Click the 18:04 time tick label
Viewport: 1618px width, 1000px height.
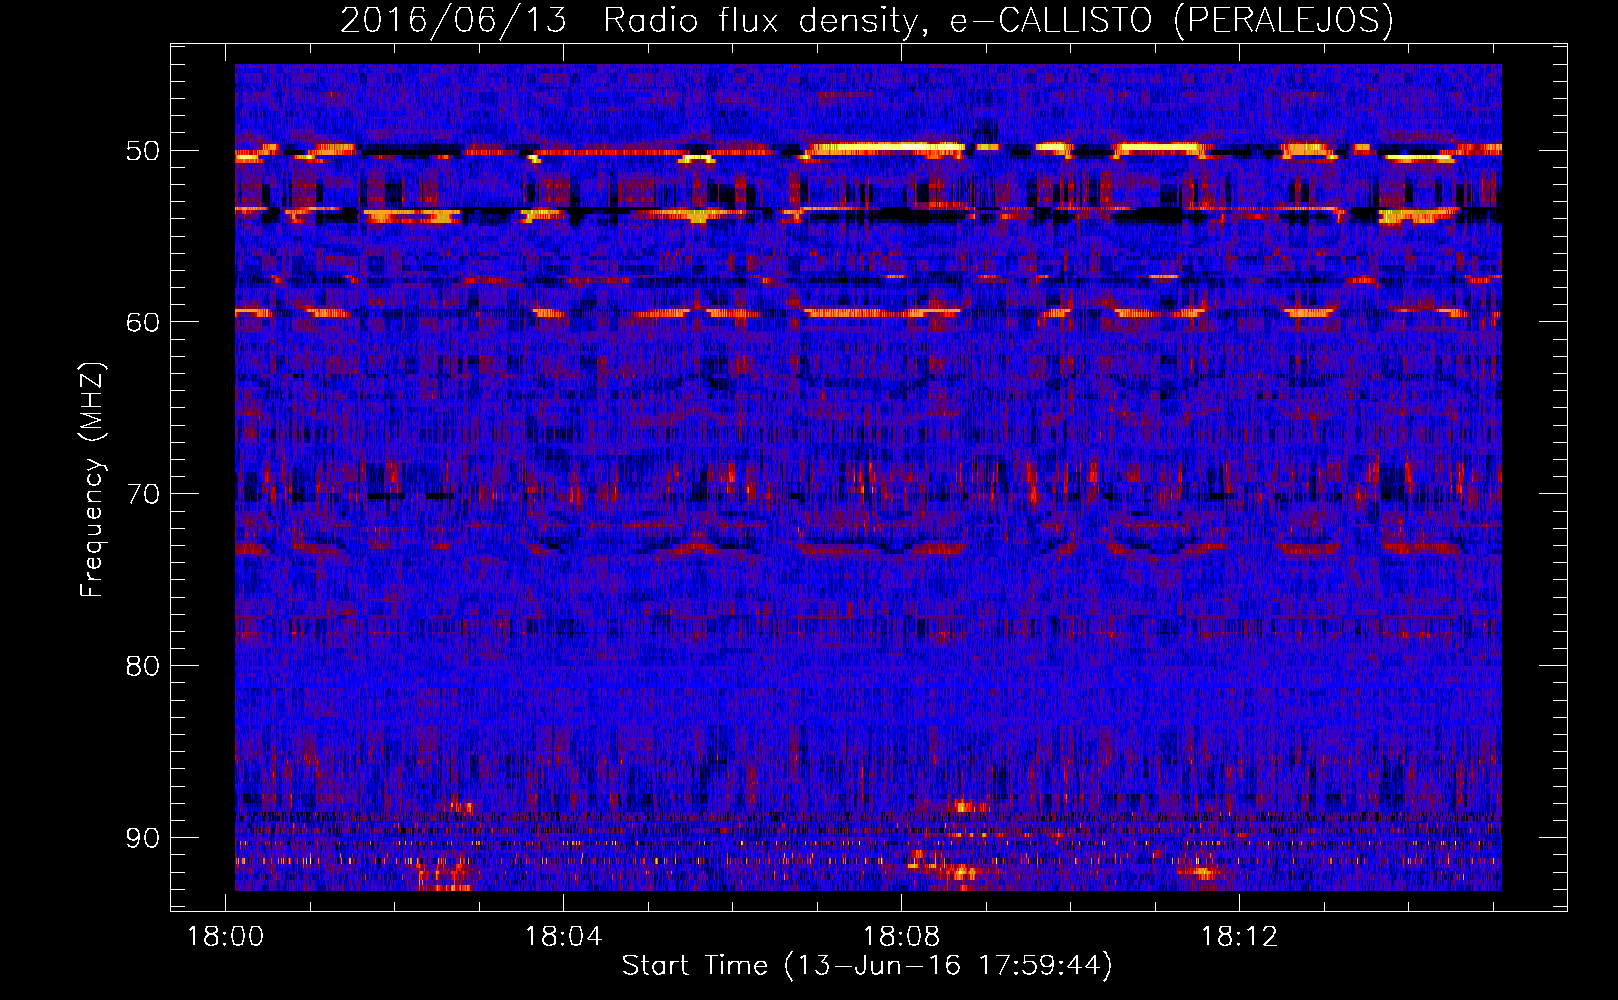click(563, 937)
